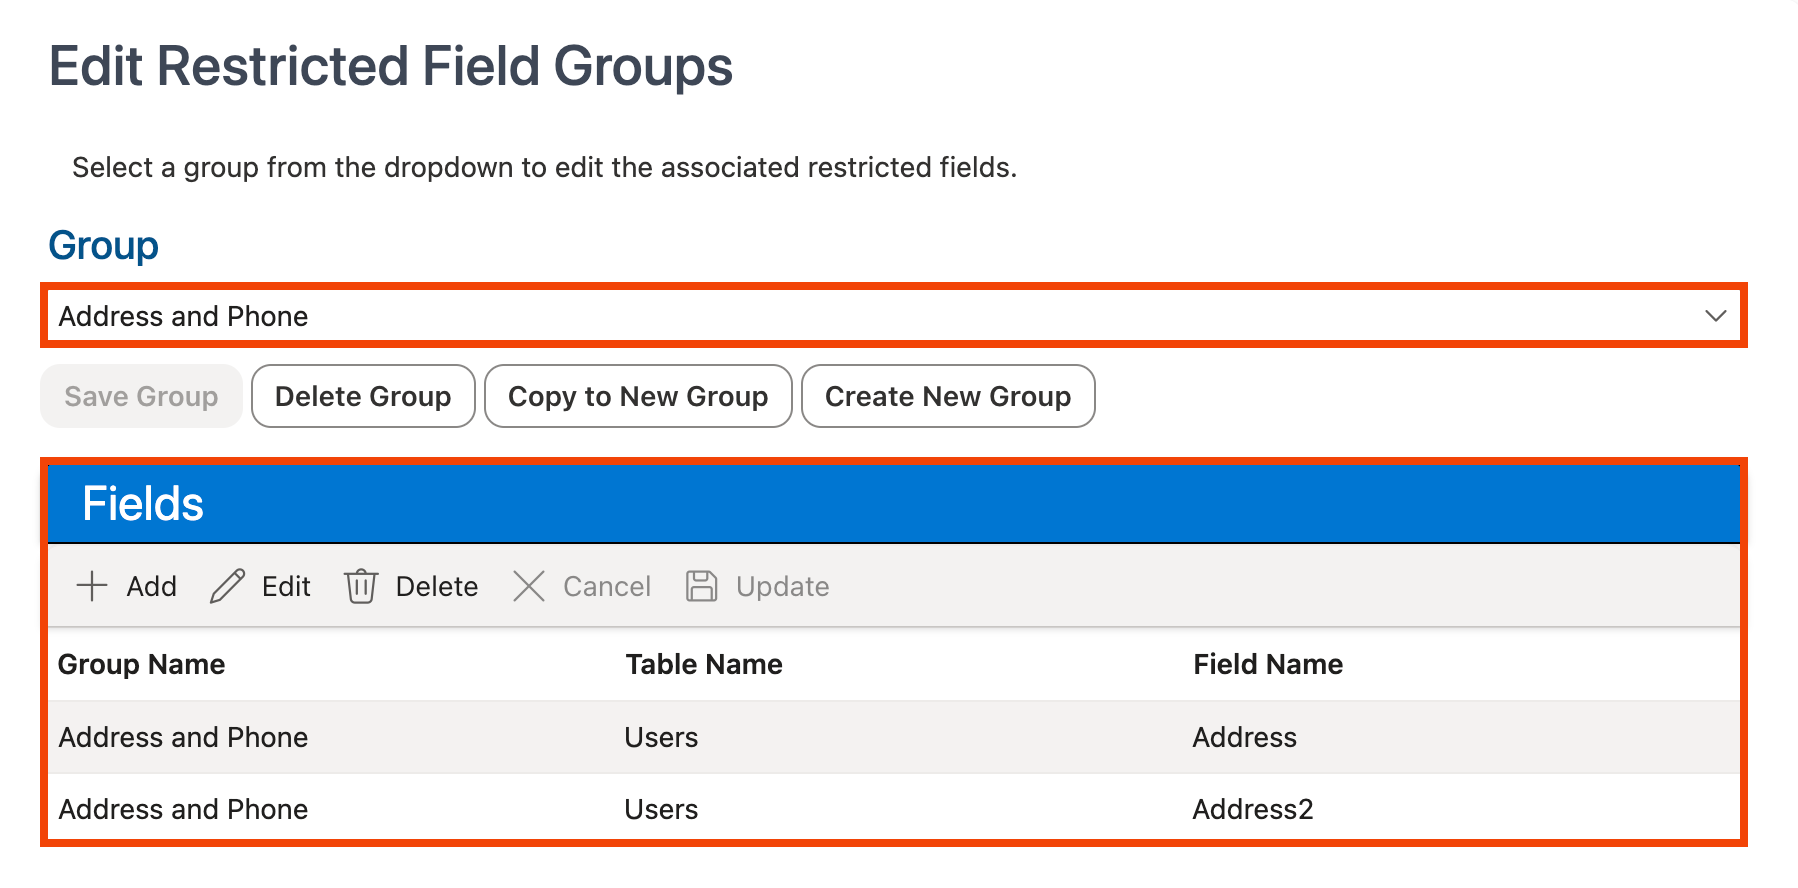Click the Users cell in the Address2 row
Image resolution: width=1798 pixels, height=888 pixels.
pyautogui.click(x=661, y=810)
